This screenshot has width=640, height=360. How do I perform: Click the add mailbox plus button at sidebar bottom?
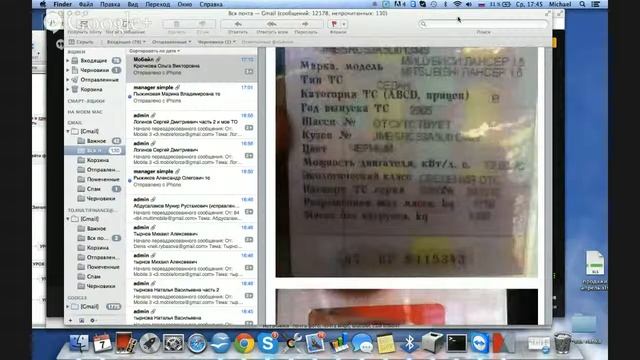[x=70, y=320]
